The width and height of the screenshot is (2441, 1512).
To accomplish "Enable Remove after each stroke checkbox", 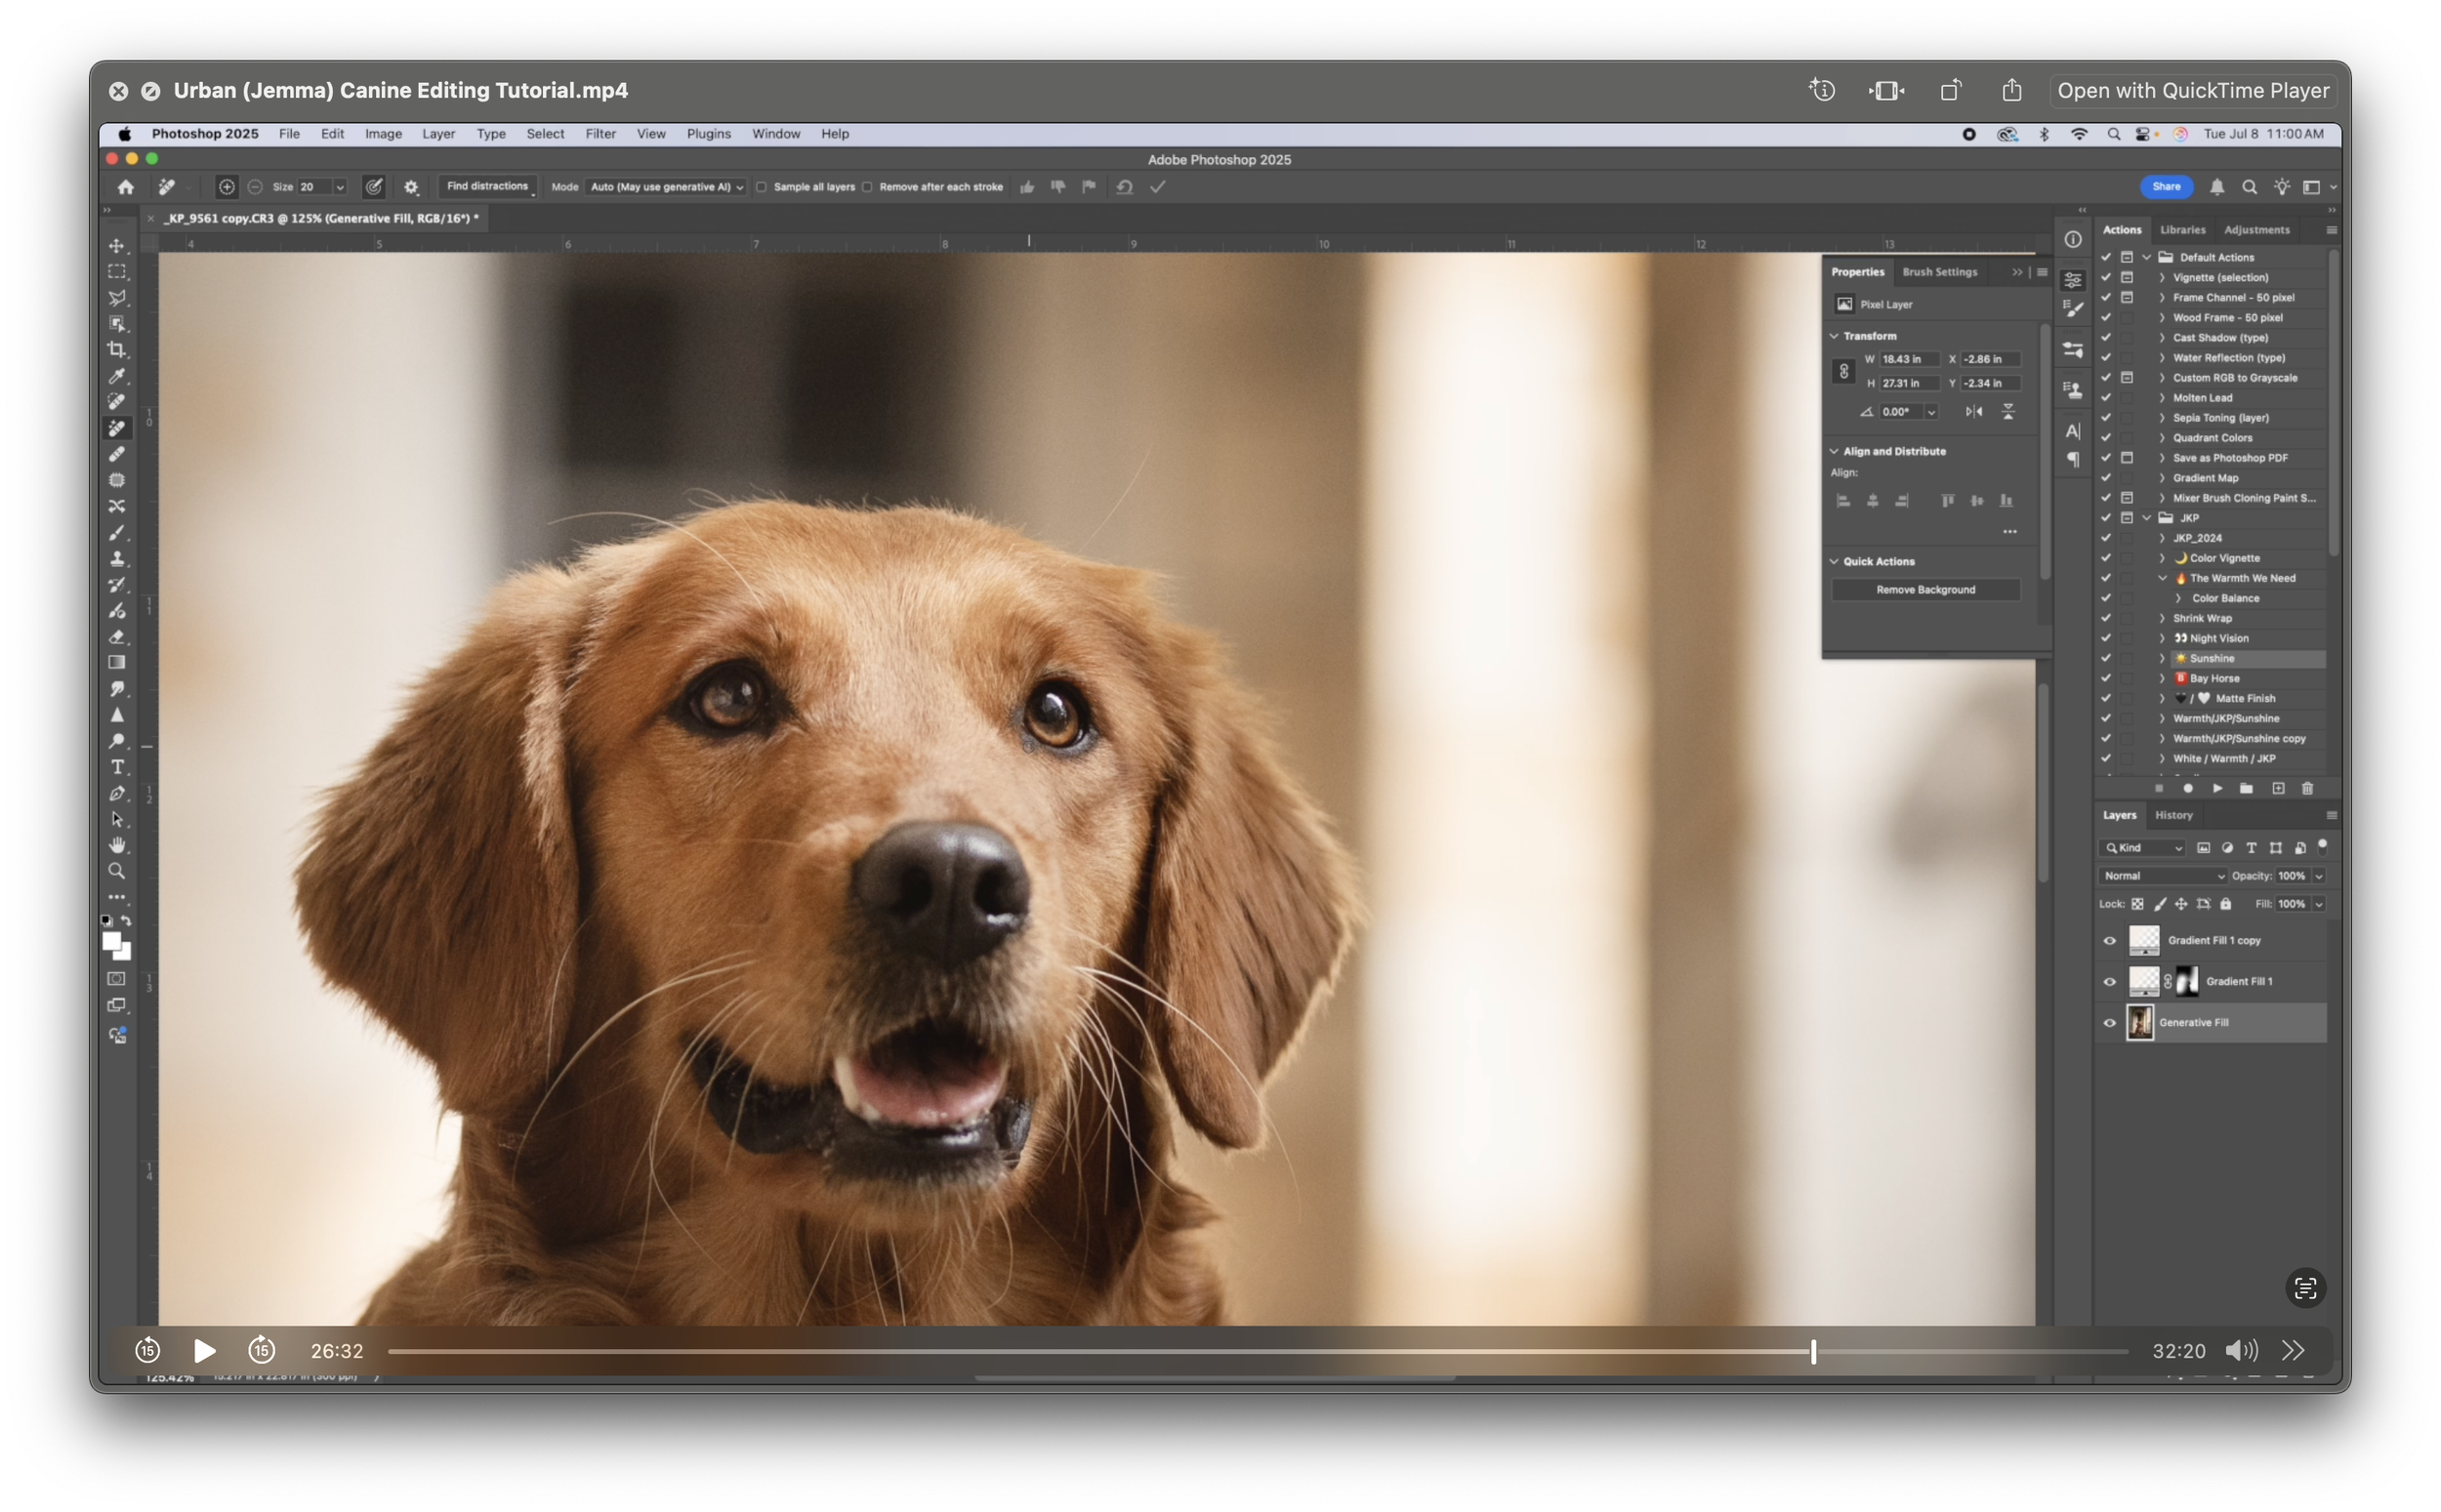I will coord(868,187).
